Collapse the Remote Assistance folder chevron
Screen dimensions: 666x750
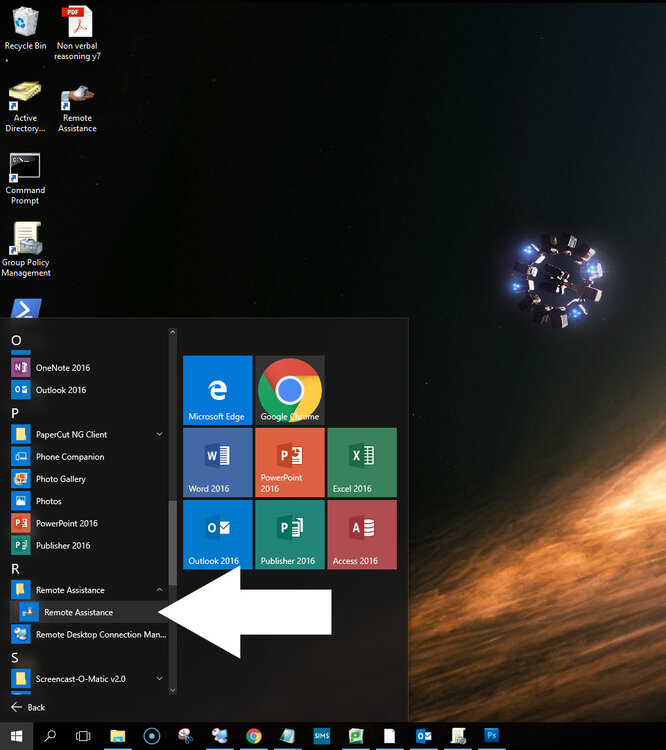(x=159, y=590)
